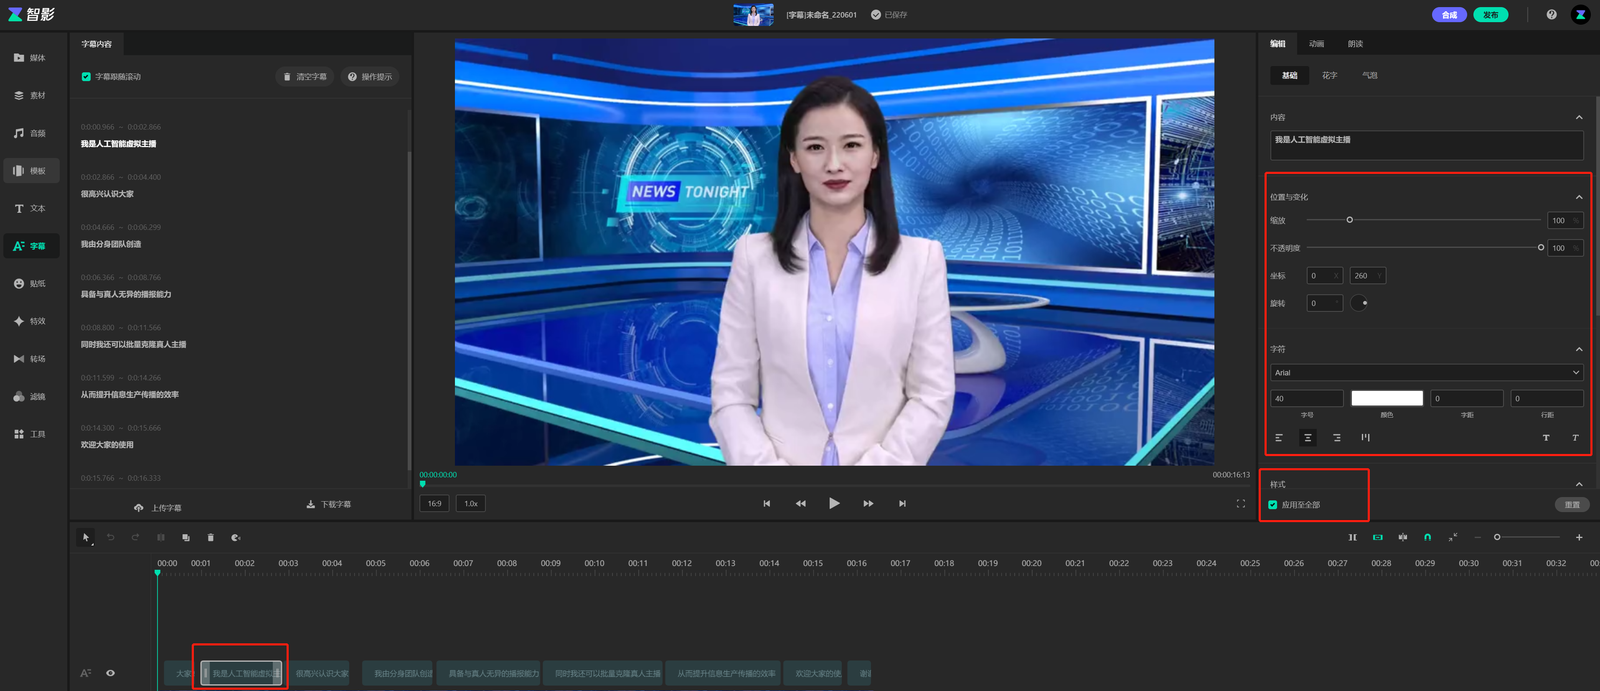The height and width of the screenshot is (691, 1600).
Task: Click the help question mark icon
Action: click(x=1551, y=15)
